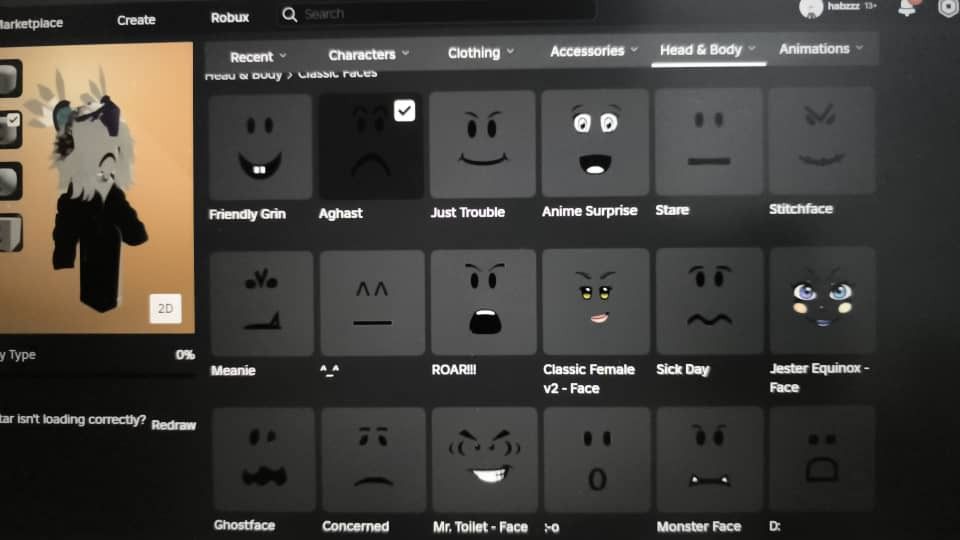
Task: Click the Friendly Grin name label
Action: [247, 214]
